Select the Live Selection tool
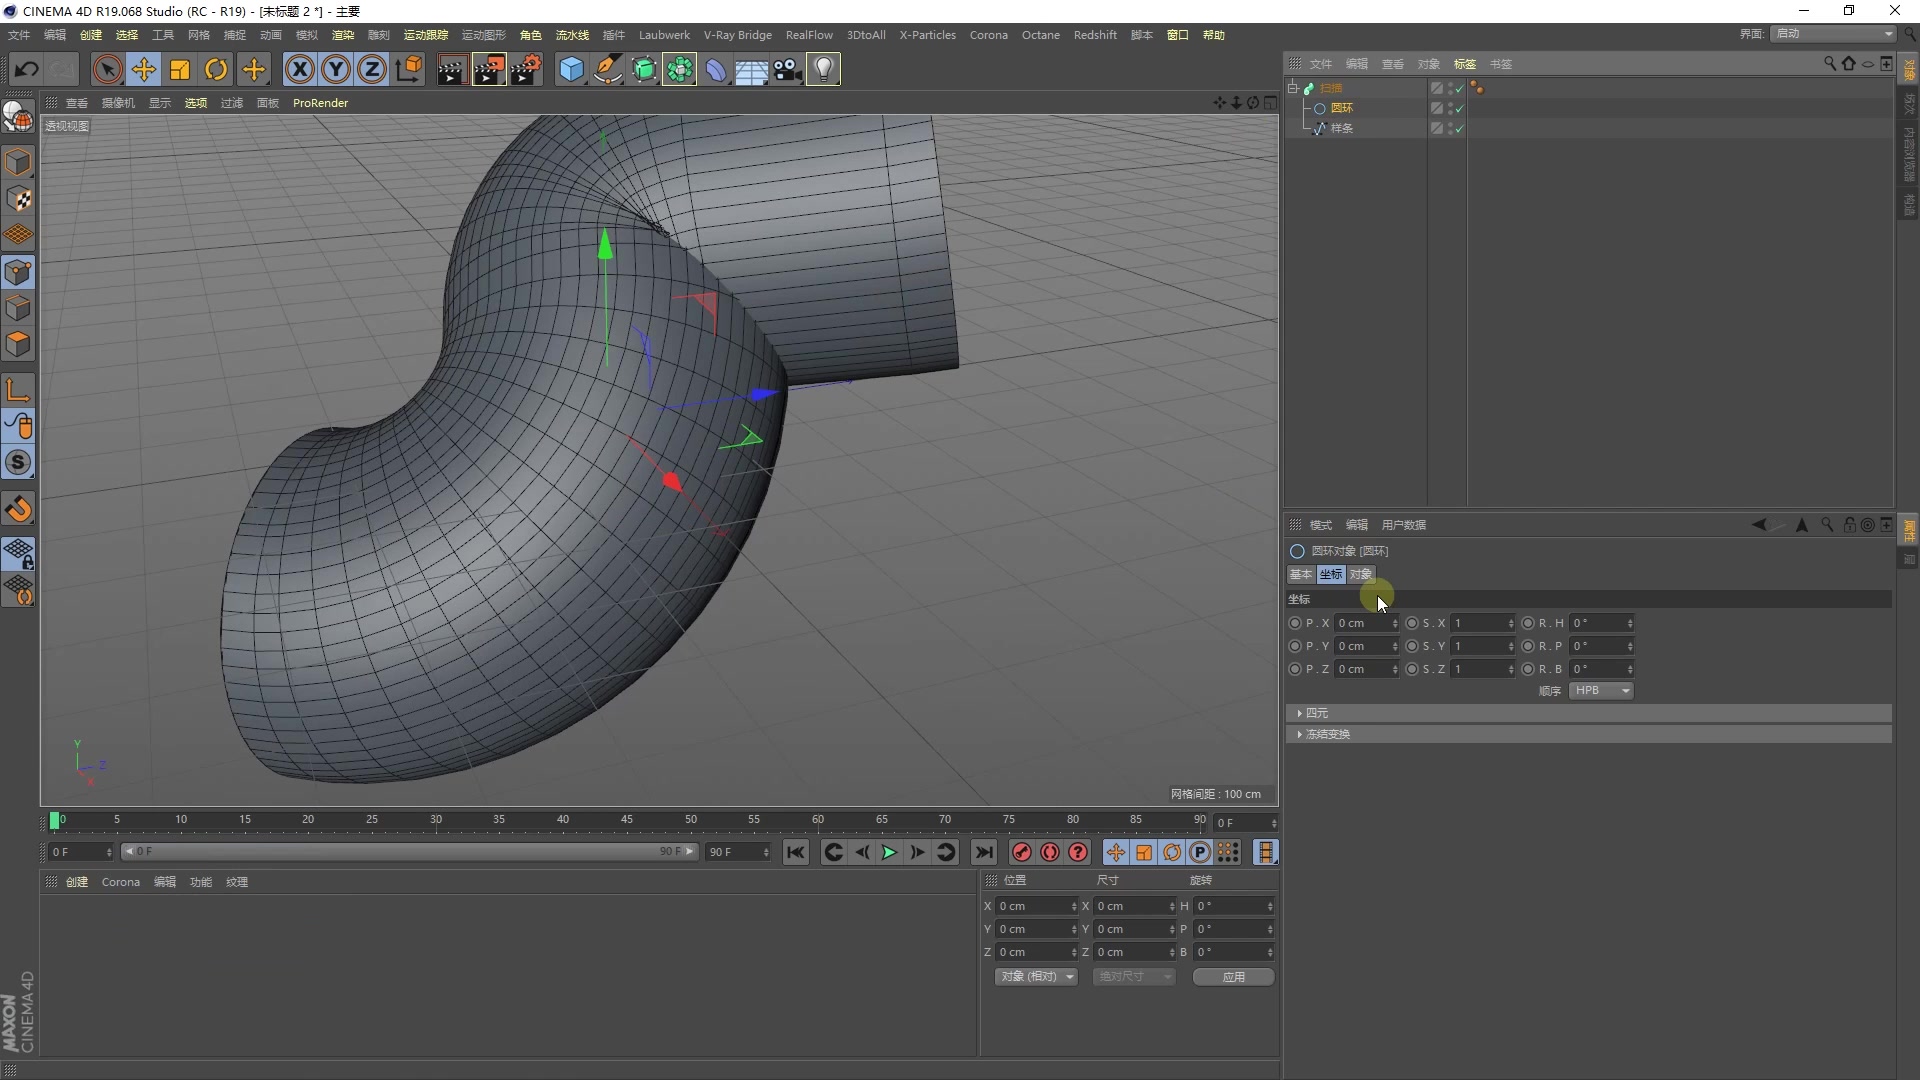This screenshot has height=1080, width=1920. (x=107, y=69)
